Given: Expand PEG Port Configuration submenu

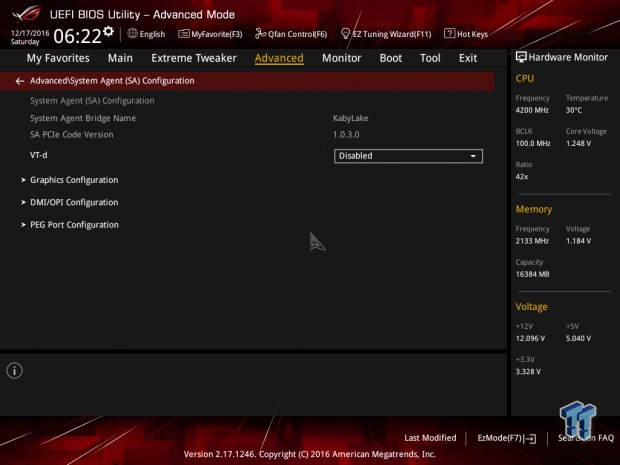Looking at the screenshot, I should (74, 225).
